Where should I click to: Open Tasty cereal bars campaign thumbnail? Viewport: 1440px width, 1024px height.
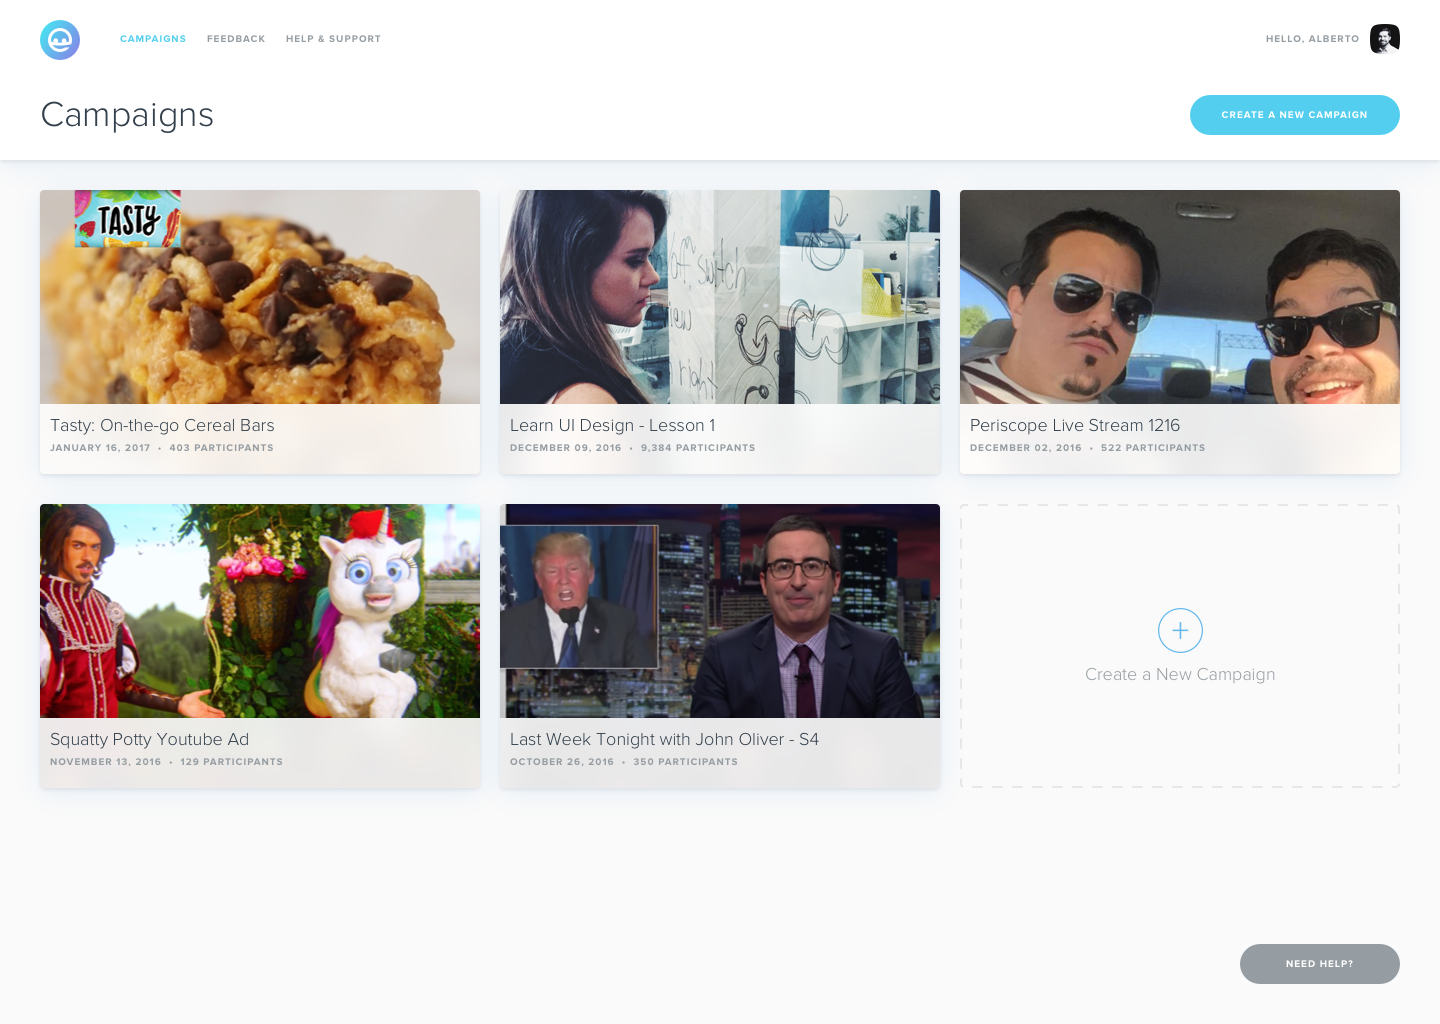point(260,297)
